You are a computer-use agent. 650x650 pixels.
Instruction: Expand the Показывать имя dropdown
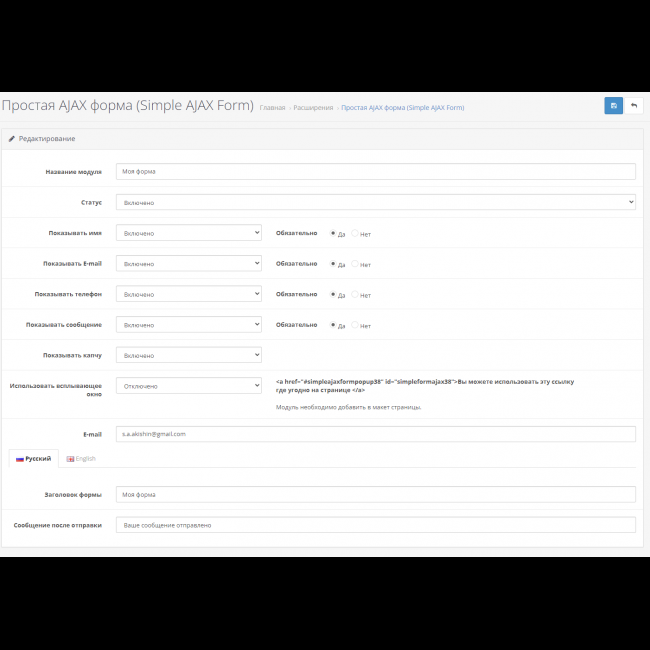click(x=188, y=233)
